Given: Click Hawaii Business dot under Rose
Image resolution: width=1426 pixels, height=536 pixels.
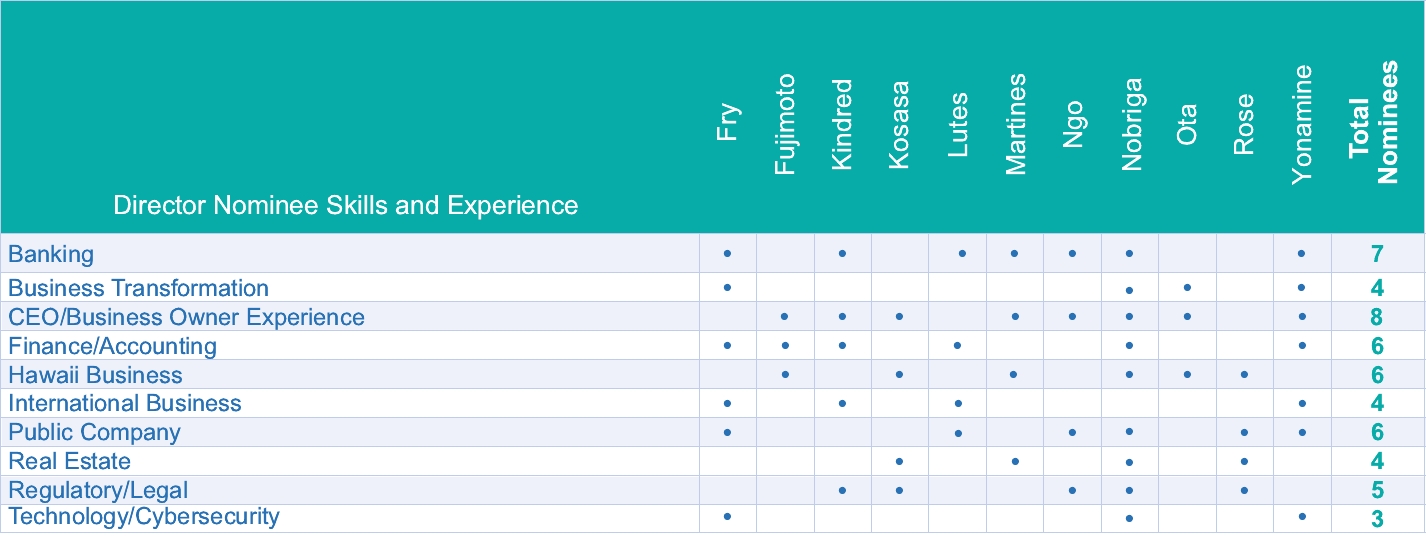Looking at the screenshot, I should (x=1244, y=375).
